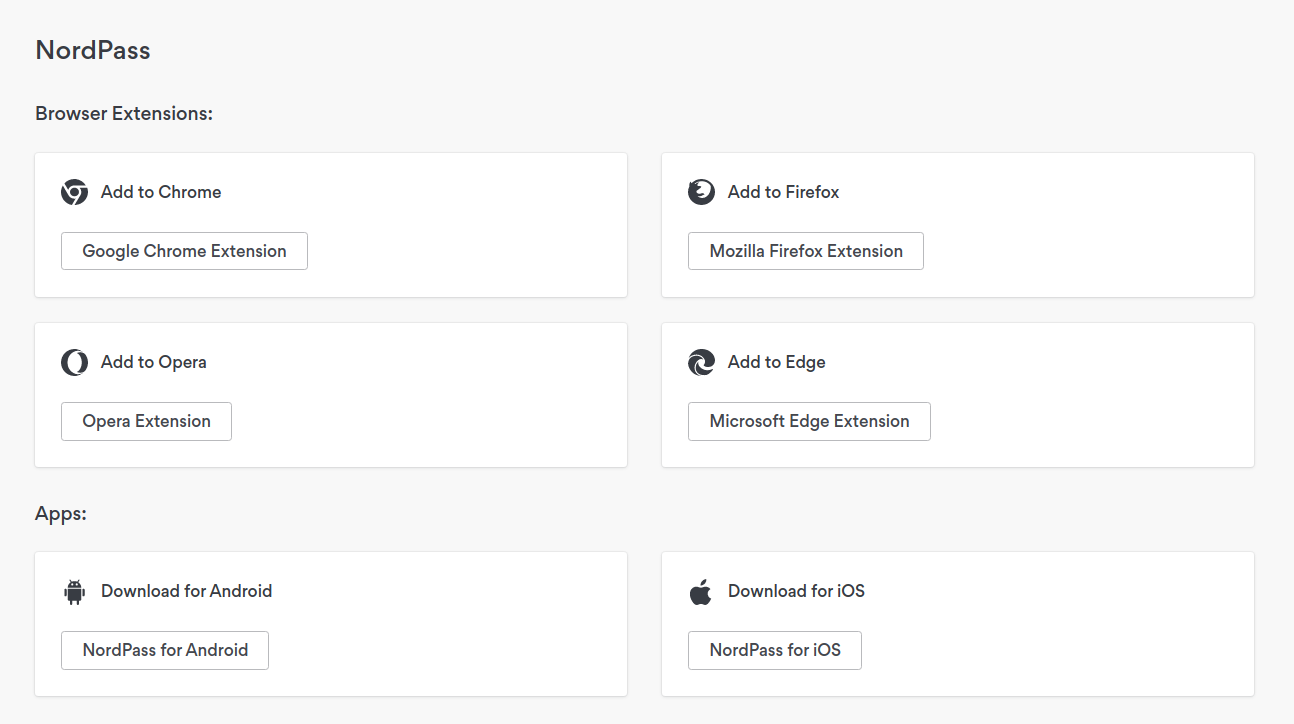Viewport: 1294px width, 724px height.
Task: Select the 'Add to Chrome' card title
Action: point(161,192)
